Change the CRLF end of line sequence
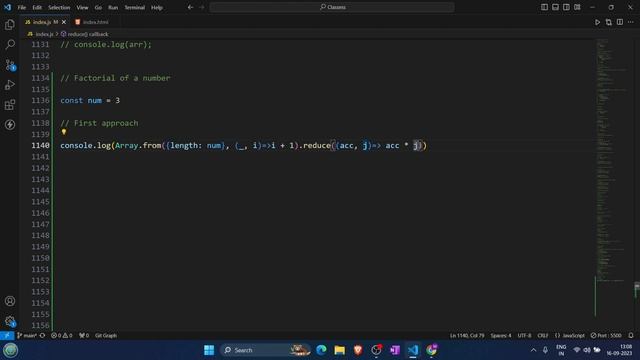Image resolution: width=640 pixels, height=360 pixels. point(543,336)
